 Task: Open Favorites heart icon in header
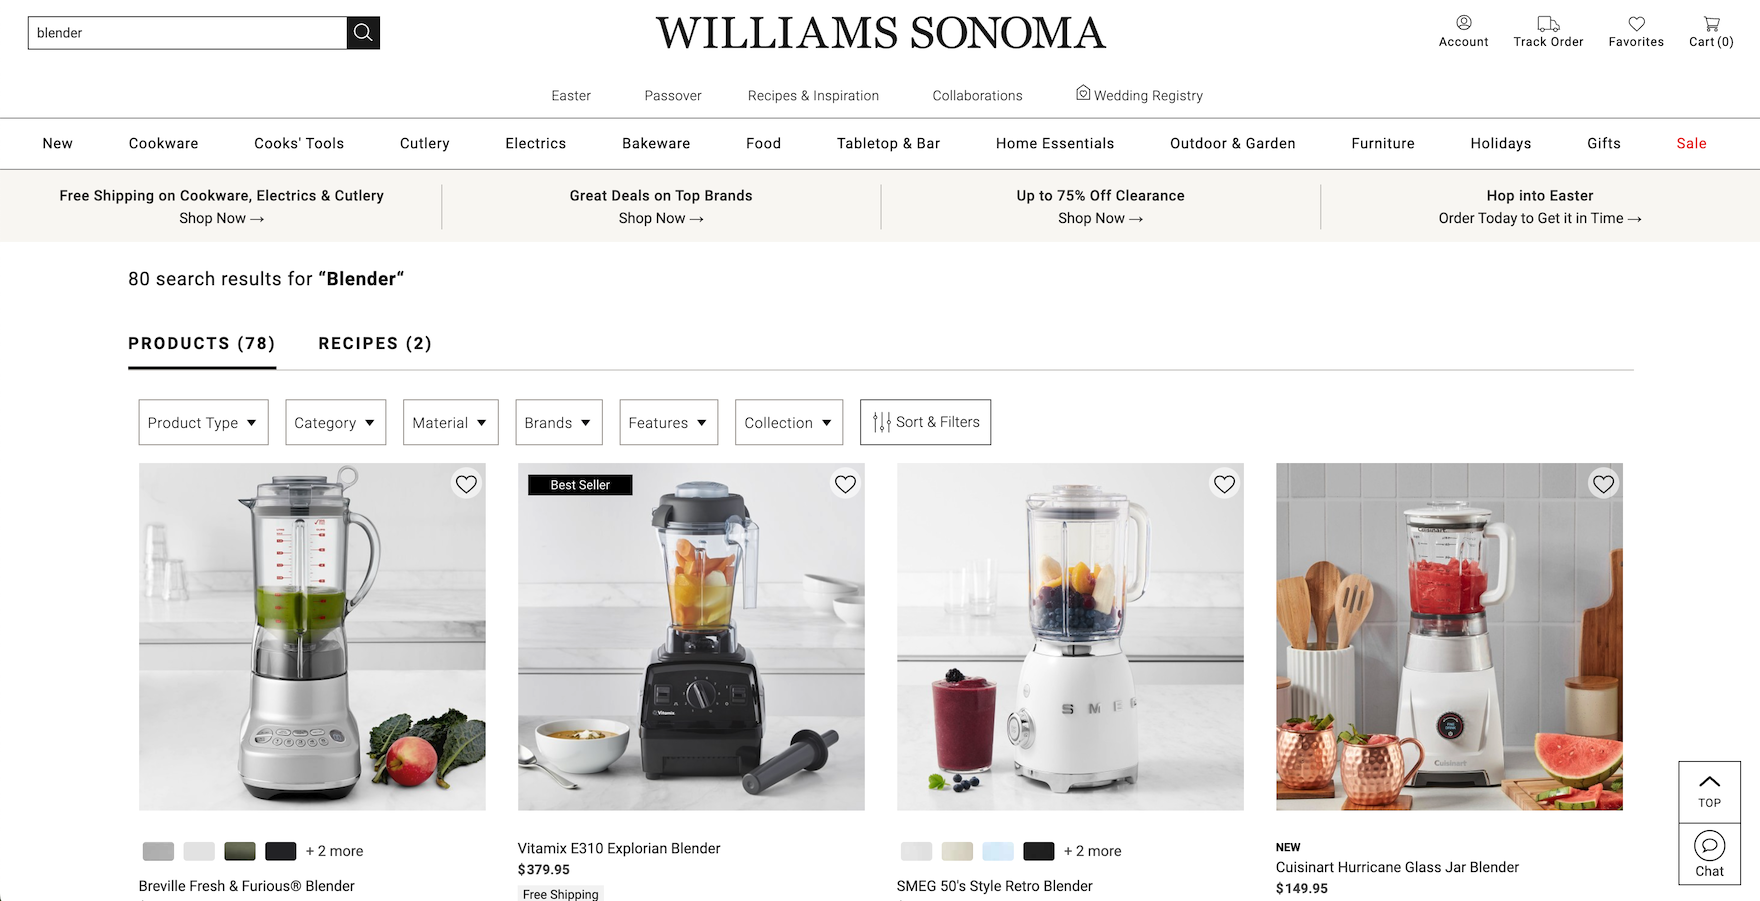click(1637, 23)
